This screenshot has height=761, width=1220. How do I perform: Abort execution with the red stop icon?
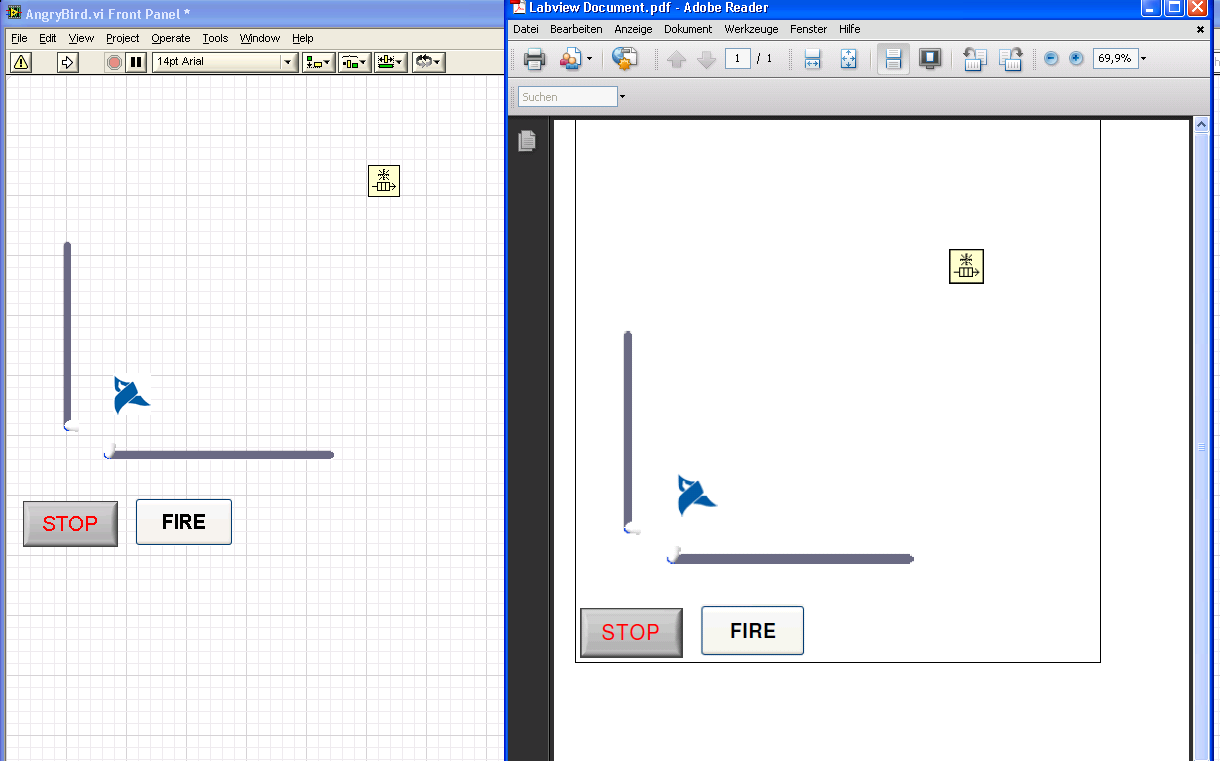coord(115,62)
